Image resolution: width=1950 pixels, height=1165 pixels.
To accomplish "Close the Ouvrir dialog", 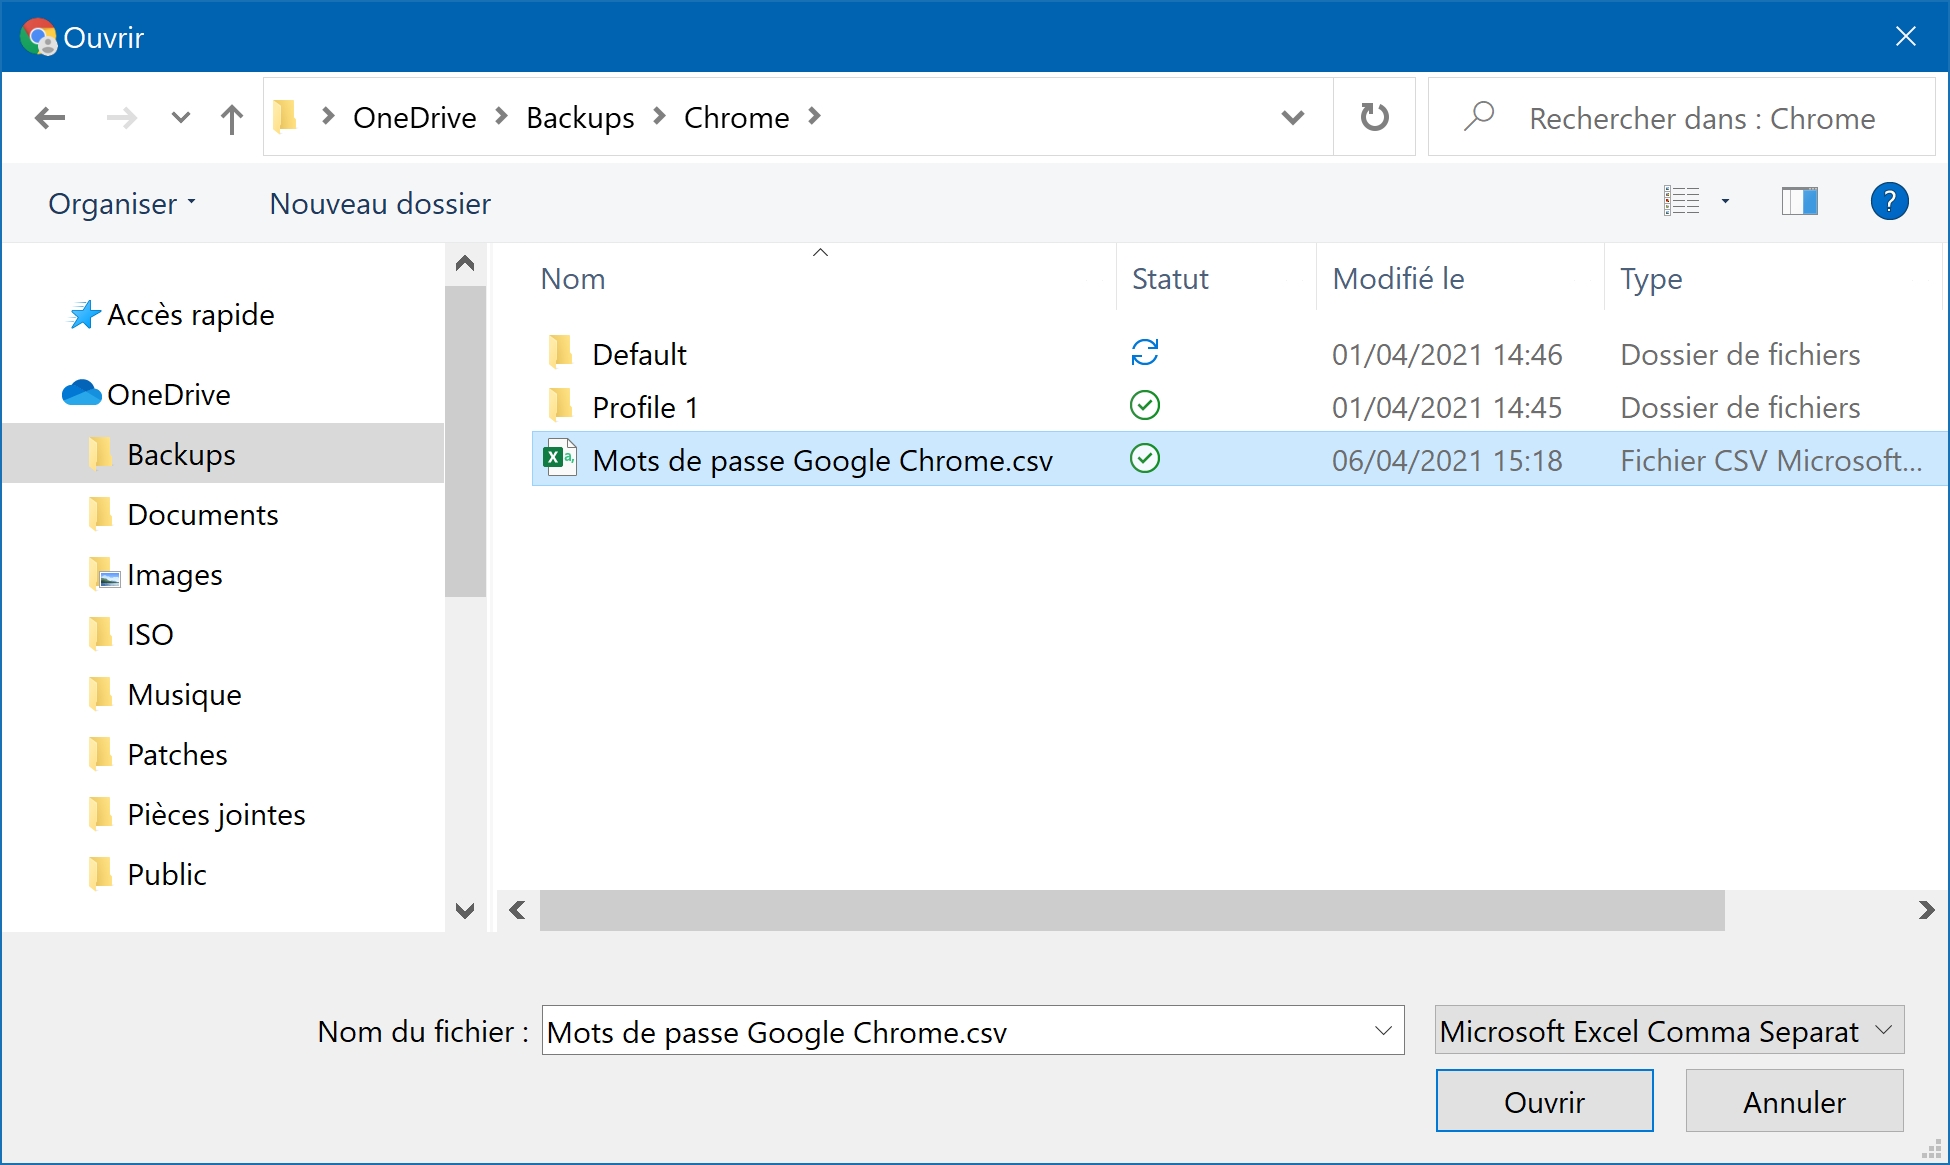I will [x=1906, y=37].
